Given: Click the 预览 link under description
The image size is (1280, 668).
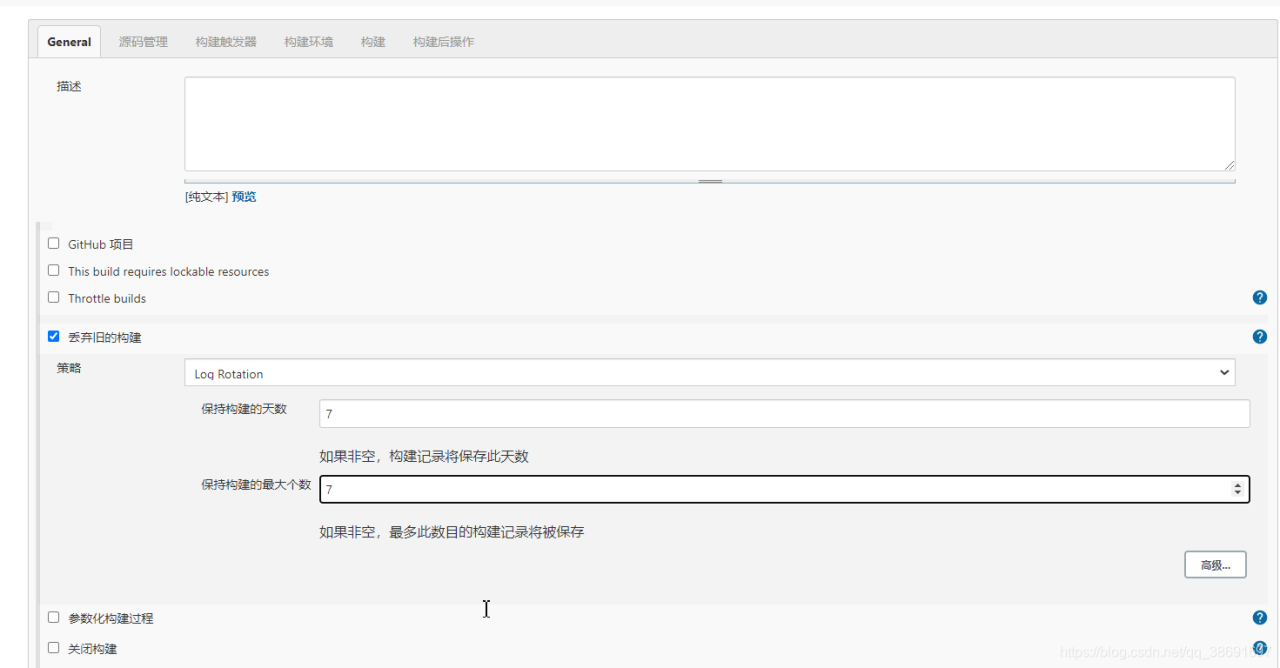Looking at the screenshot, I should tap(244, 197).
